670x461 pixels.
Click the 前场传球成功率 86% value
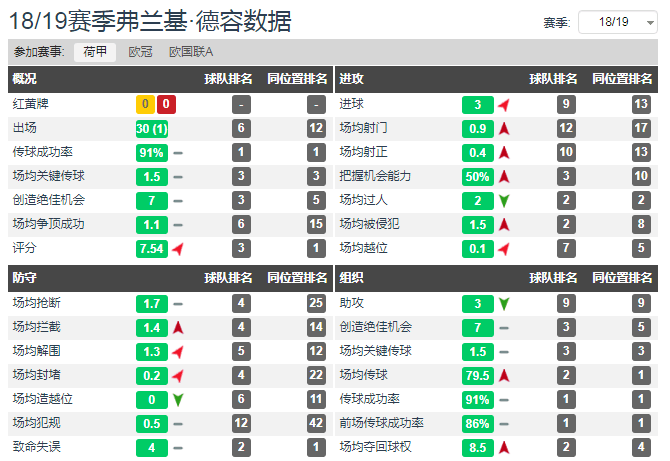478,424
